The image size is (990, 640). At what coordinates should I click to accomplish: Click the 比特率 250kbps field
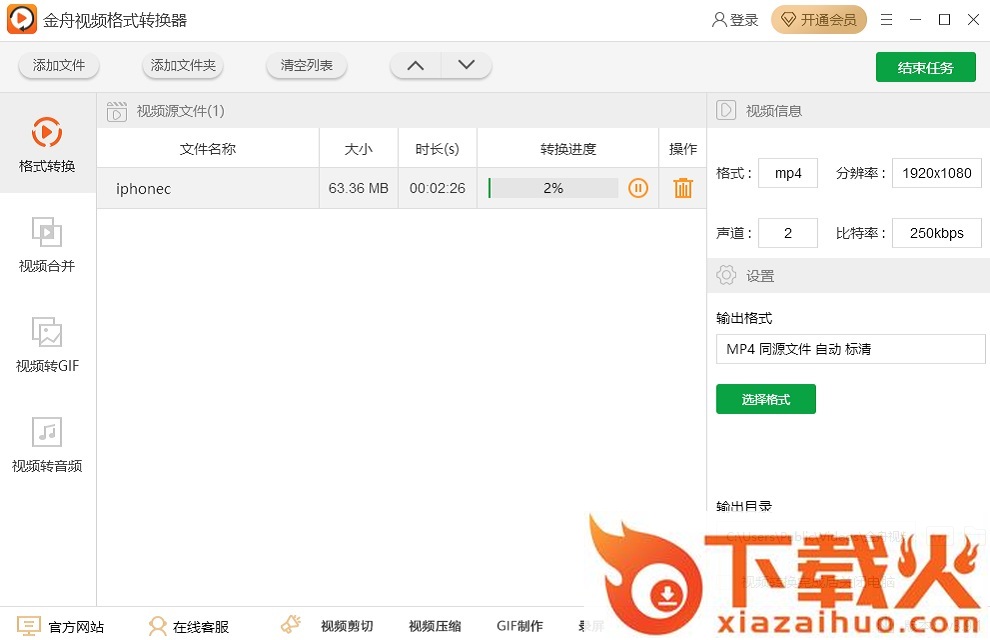(936, 233)
